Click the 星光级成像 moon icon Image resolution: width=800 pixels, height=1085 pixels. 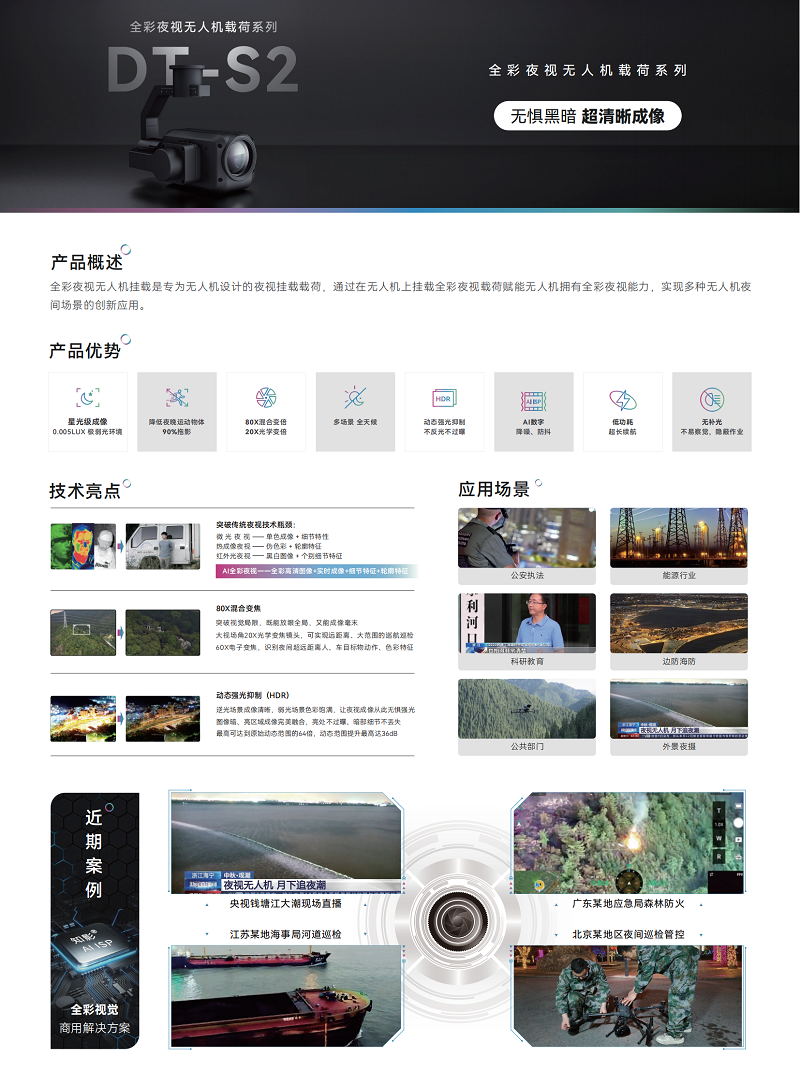point(88,398)
